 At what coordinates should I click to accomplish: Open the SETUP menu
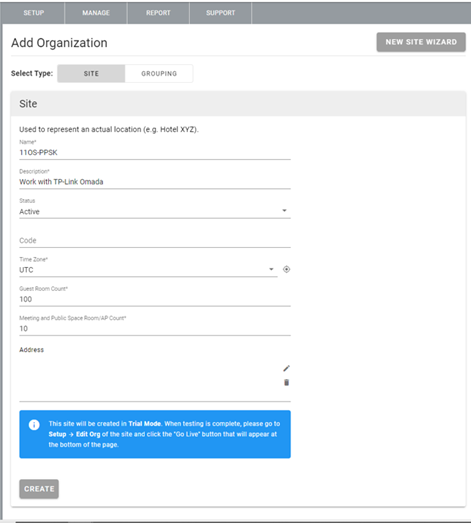tap(33, 13)
